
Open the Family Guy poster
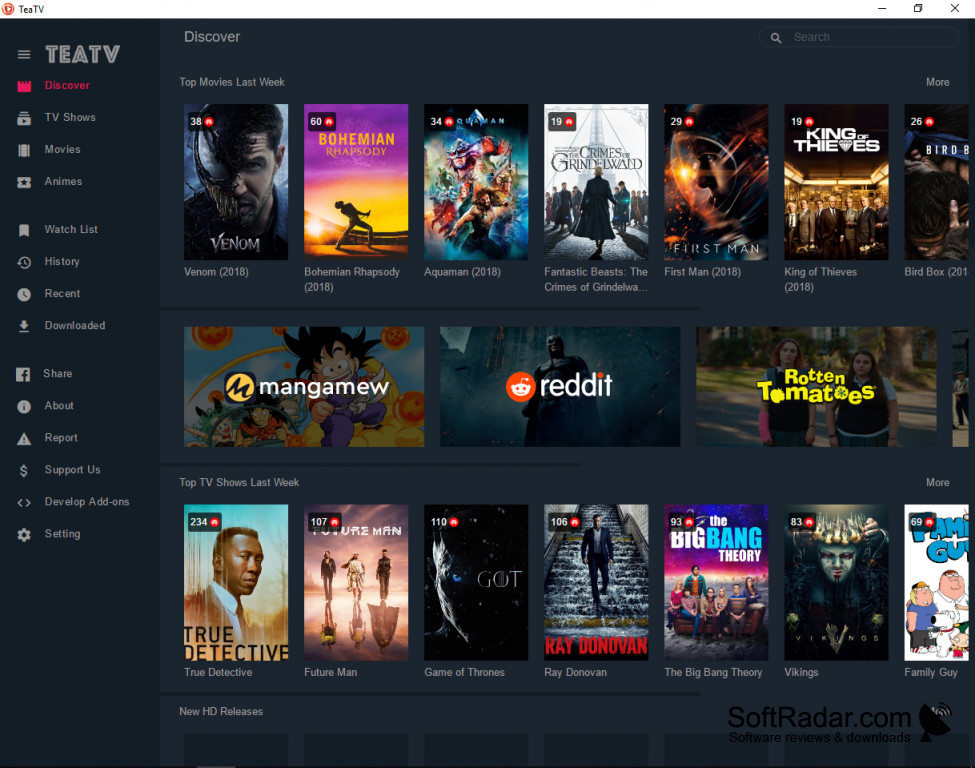coord(936,582)
